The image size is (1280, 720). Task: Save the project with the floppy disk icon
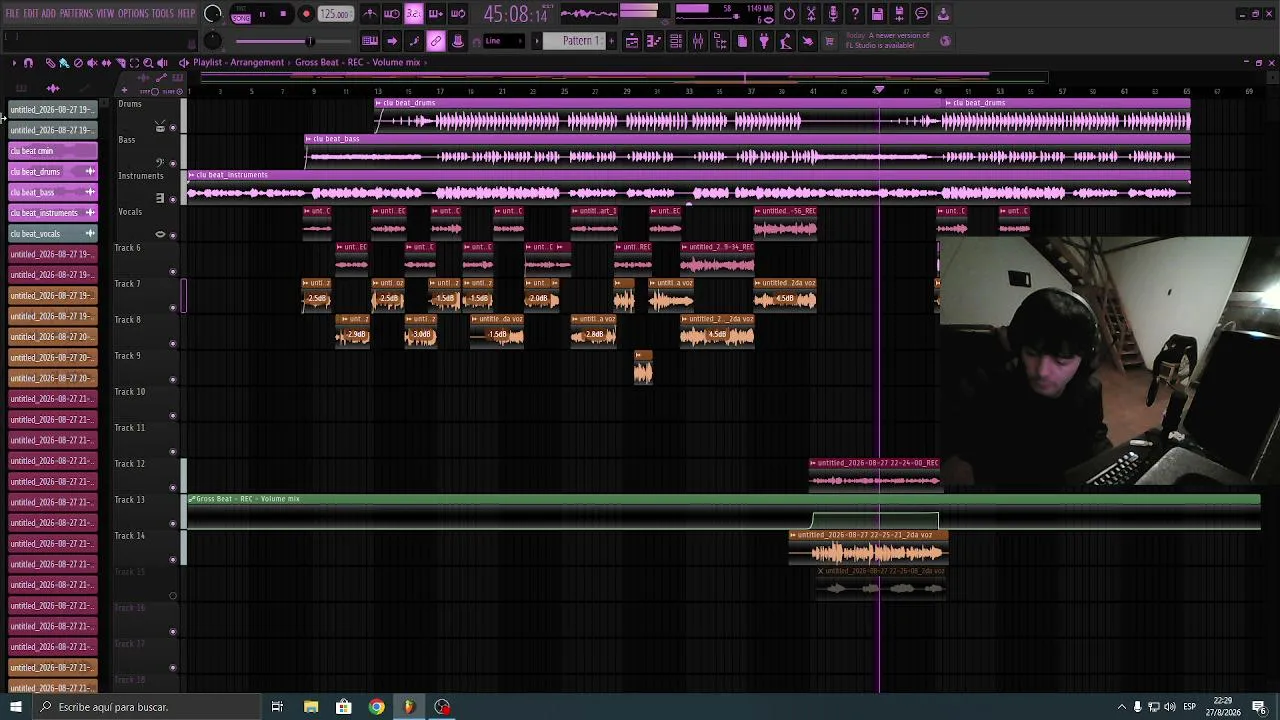(x=877, y=14)
